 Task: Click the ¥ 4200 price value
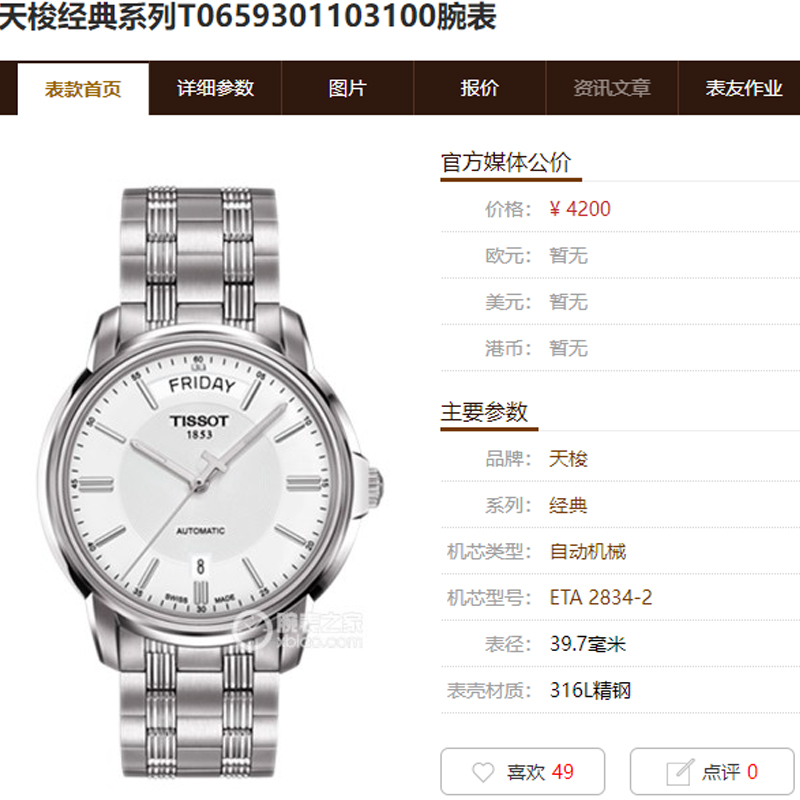pos(580,209)
